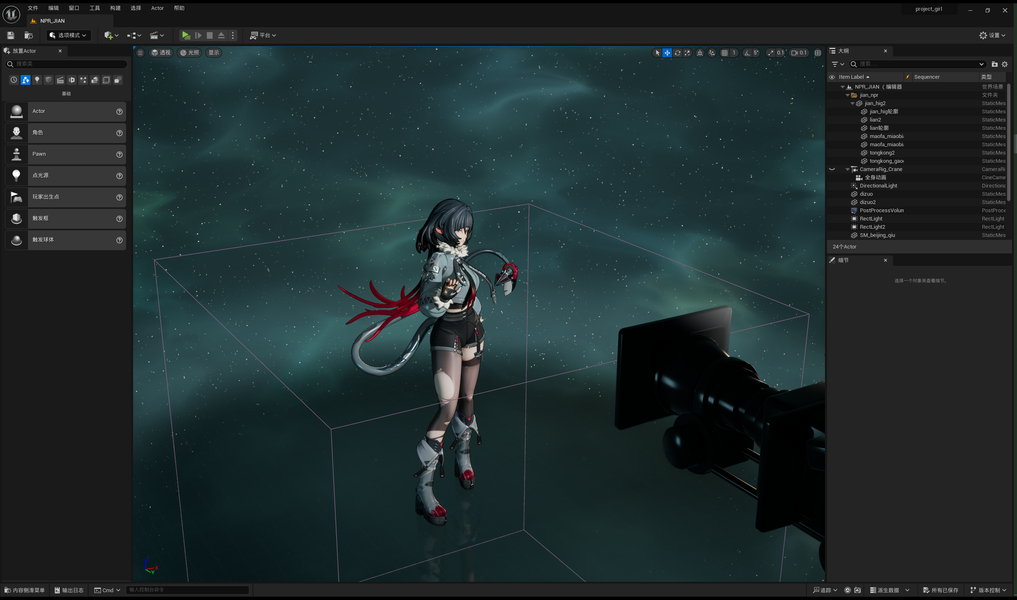
Task: Open the lit 光照 view mode dropdown
Action: pyautogui.click(x=190, y=53)
